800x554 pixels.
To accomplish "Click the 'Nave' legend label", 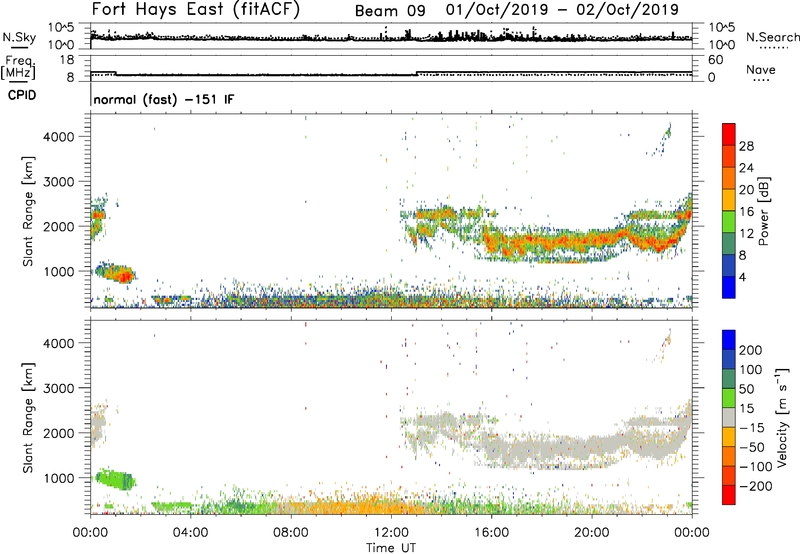I will [761, 69].
